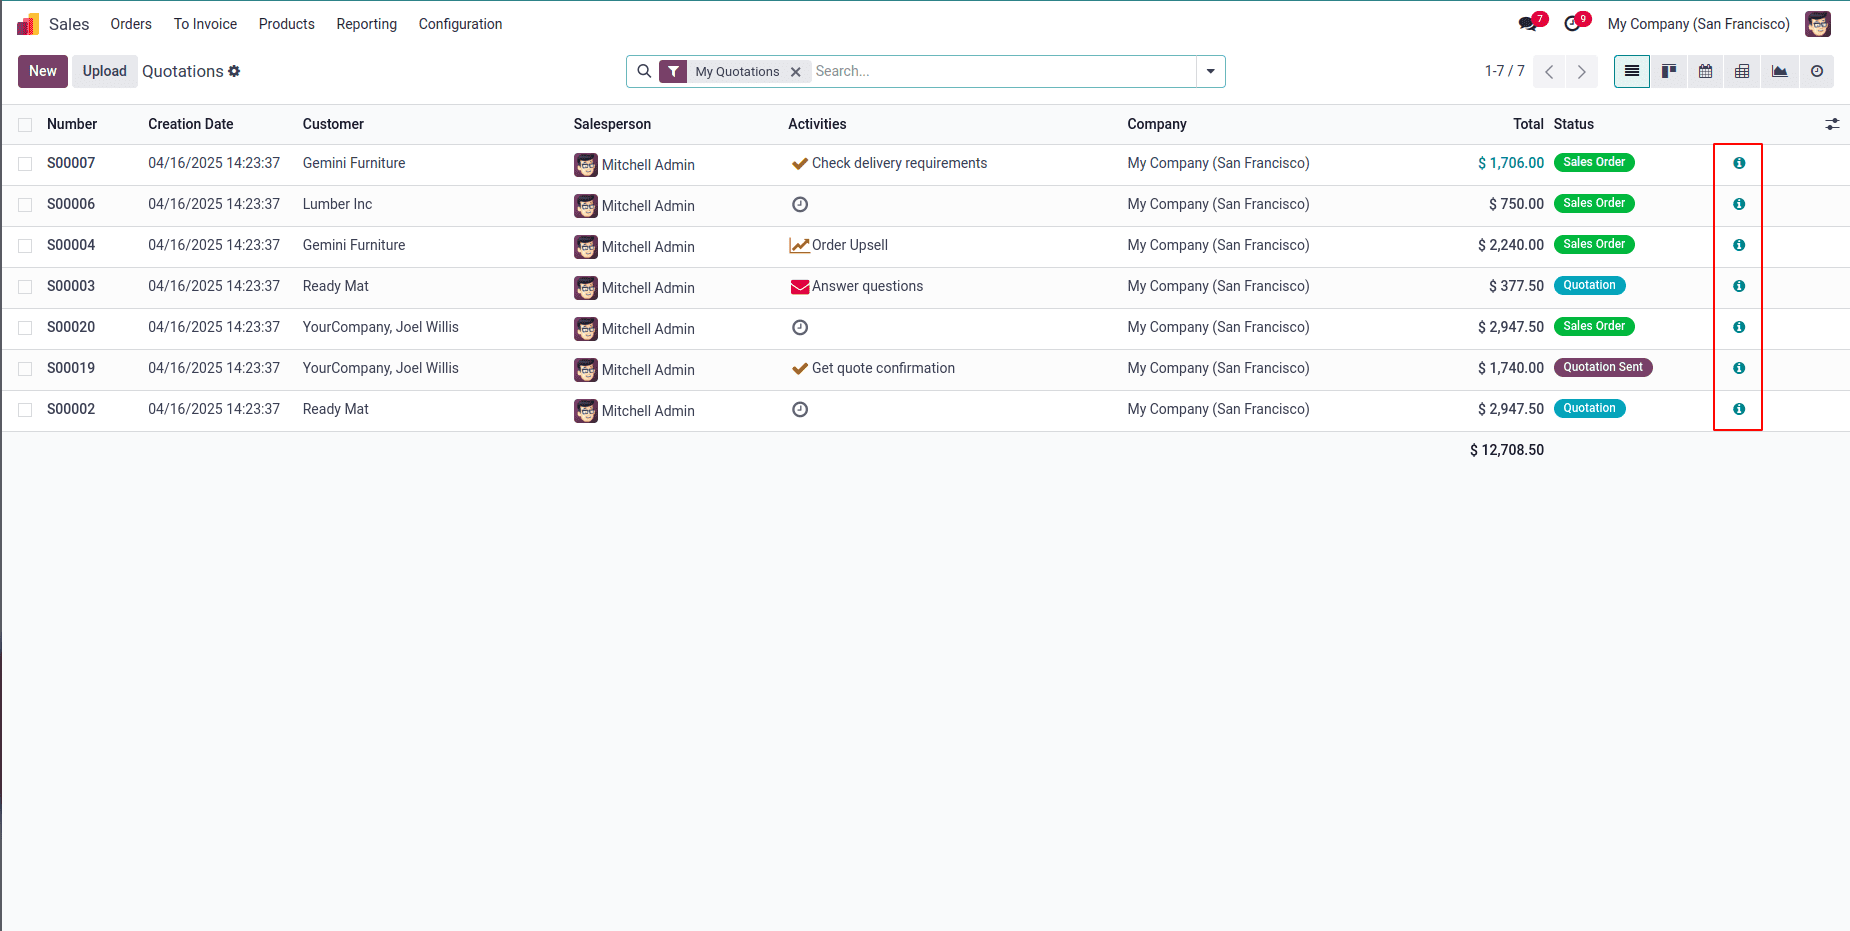
Task: Open the Products menu
Action: 286,24
